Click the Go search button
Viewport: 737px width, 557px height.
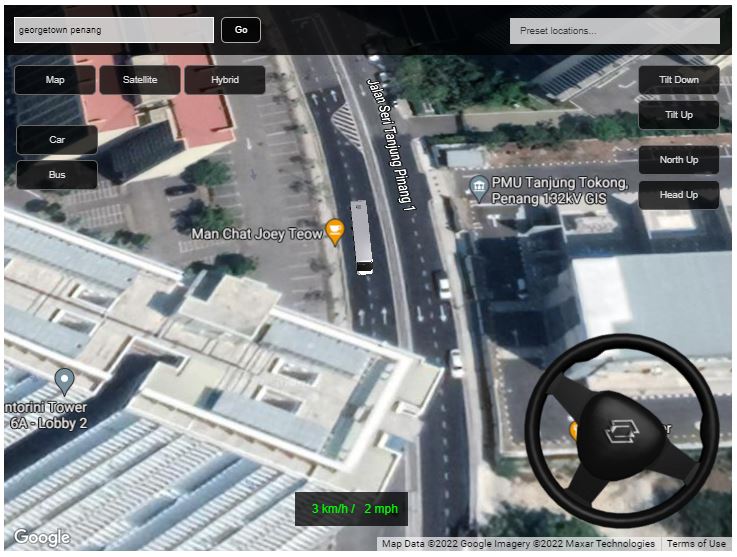pyautogui.click(x=241, y=30)
